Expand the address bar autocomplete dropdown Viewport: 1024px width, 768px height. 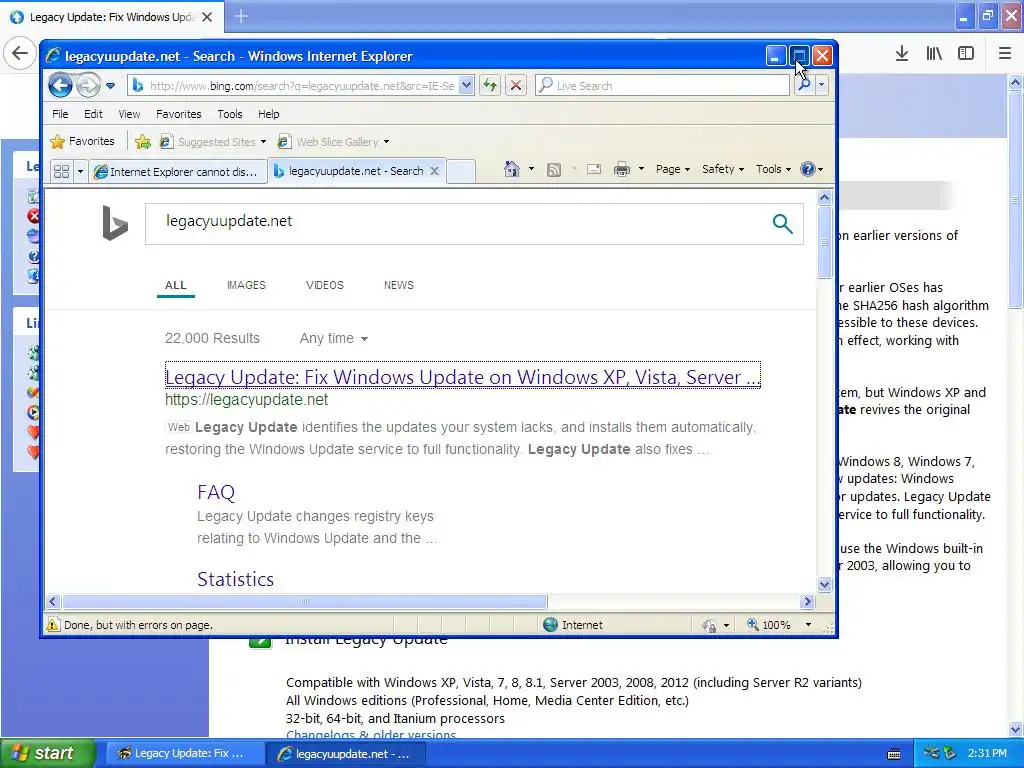[466, 86]
